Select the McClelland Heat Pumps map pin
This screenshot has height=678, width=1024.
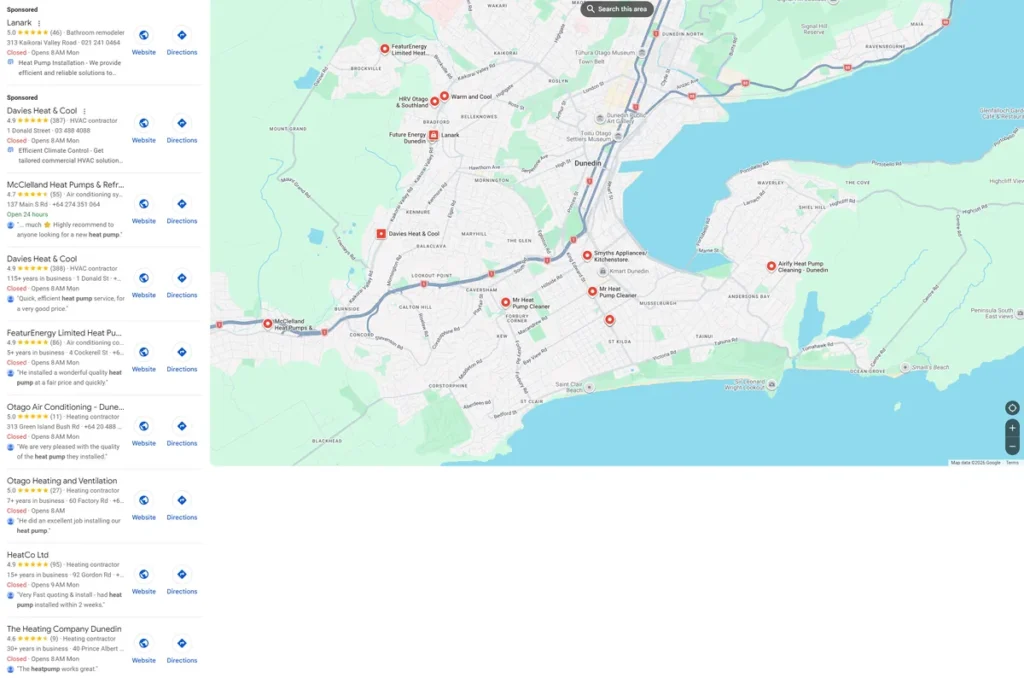268,323
